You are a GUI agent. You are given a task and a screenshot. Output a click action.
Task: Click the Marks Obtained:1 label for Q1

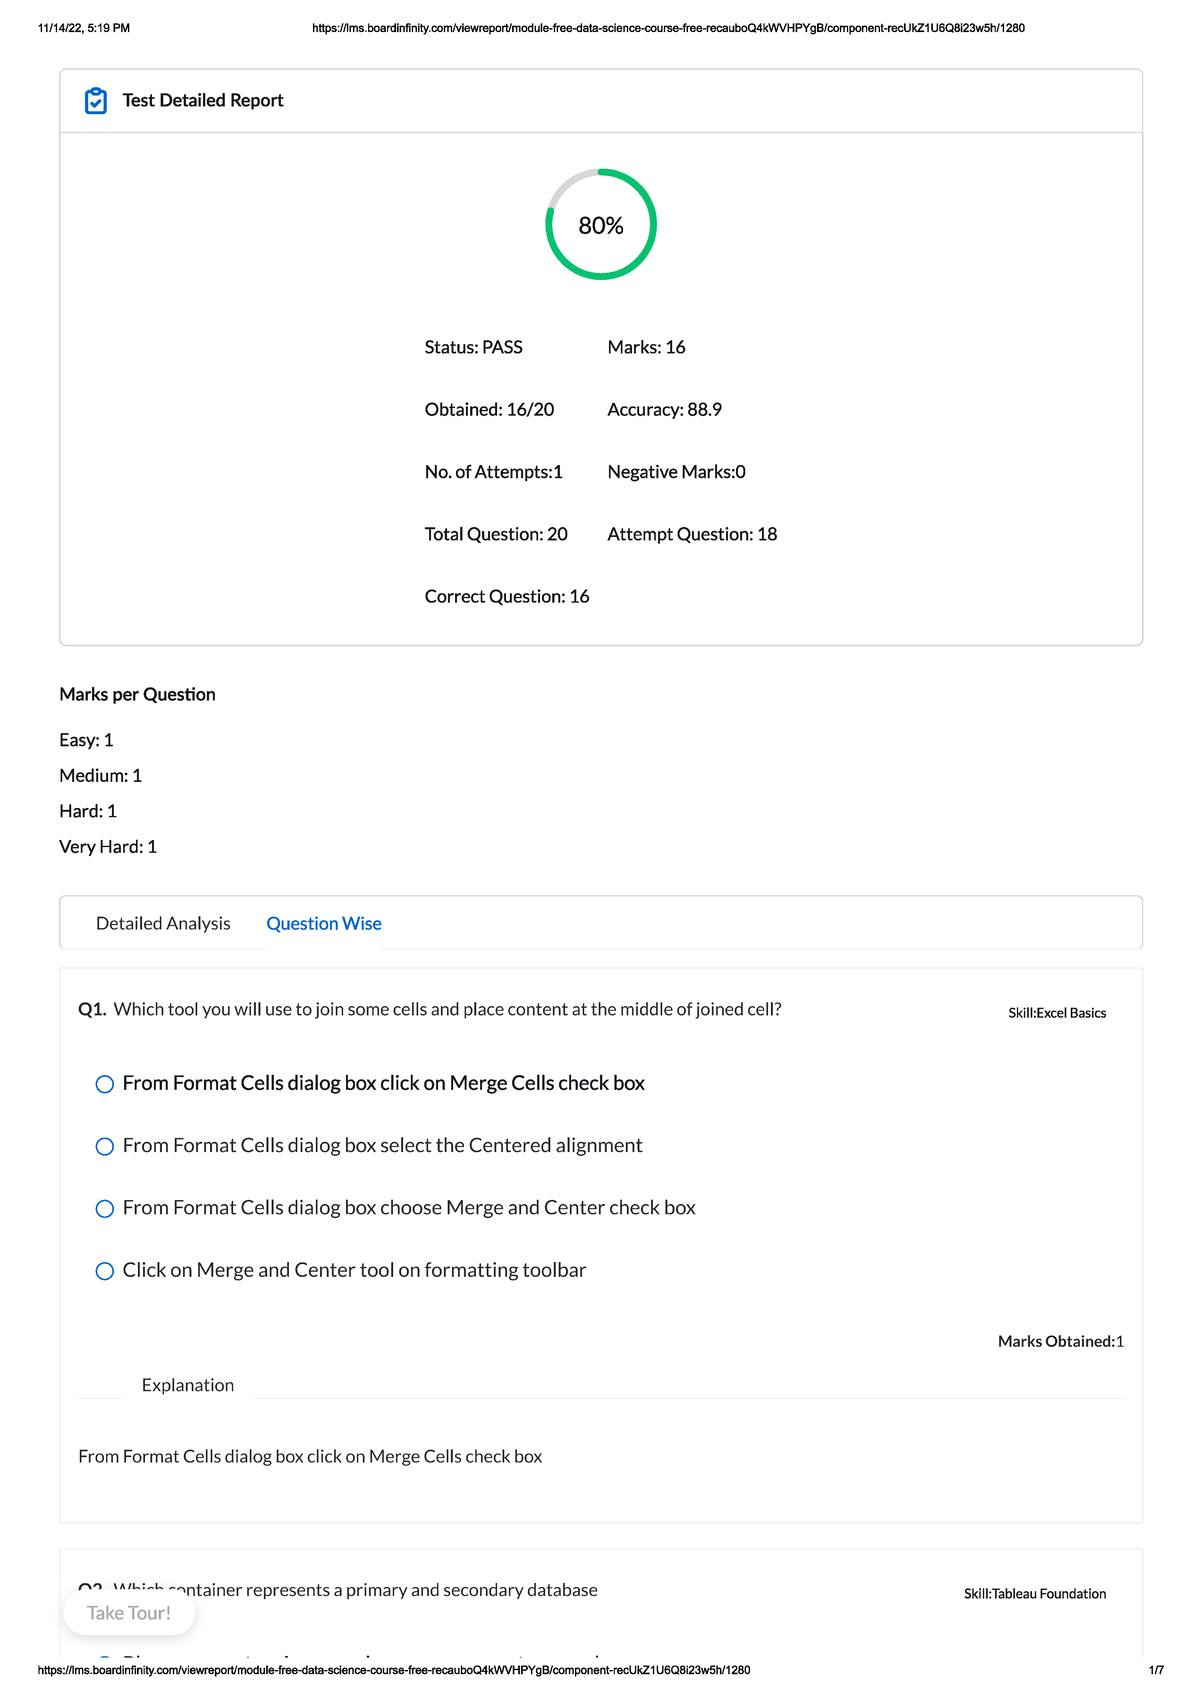pos(1060,1341)
